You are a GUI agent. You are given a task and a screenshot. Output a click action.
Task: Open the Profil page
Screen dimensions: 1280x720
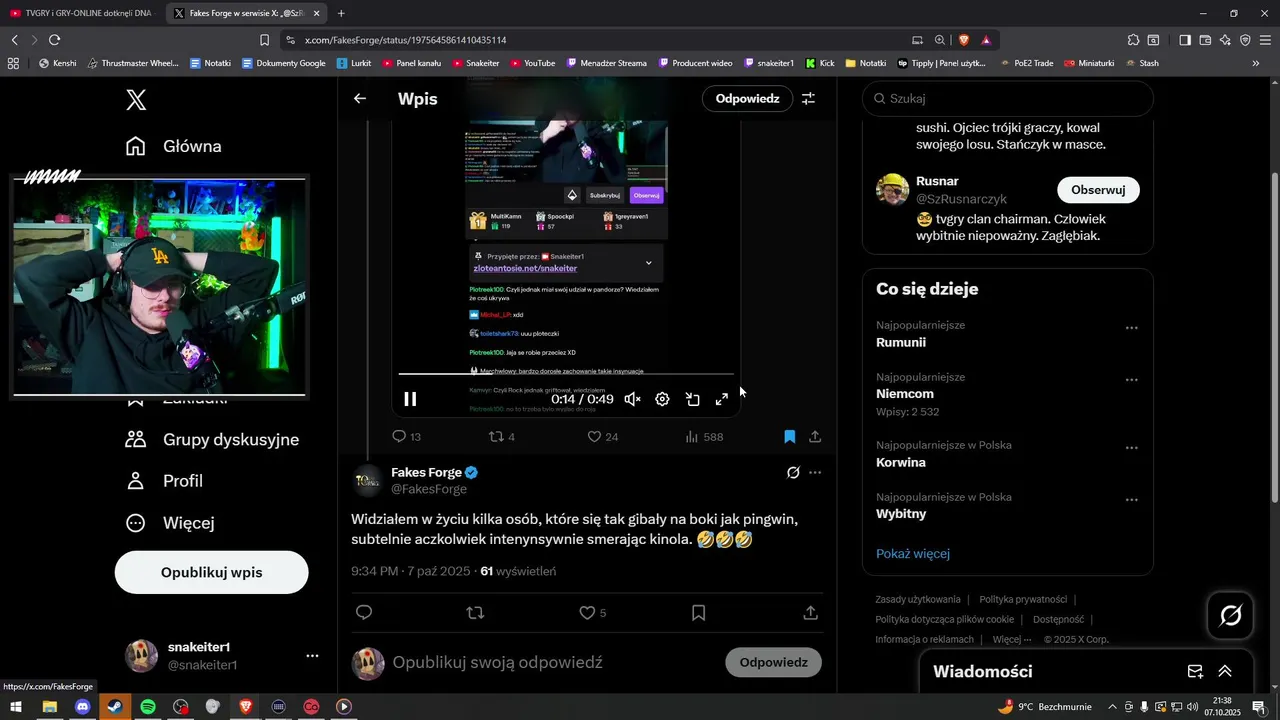pos(164,481)
